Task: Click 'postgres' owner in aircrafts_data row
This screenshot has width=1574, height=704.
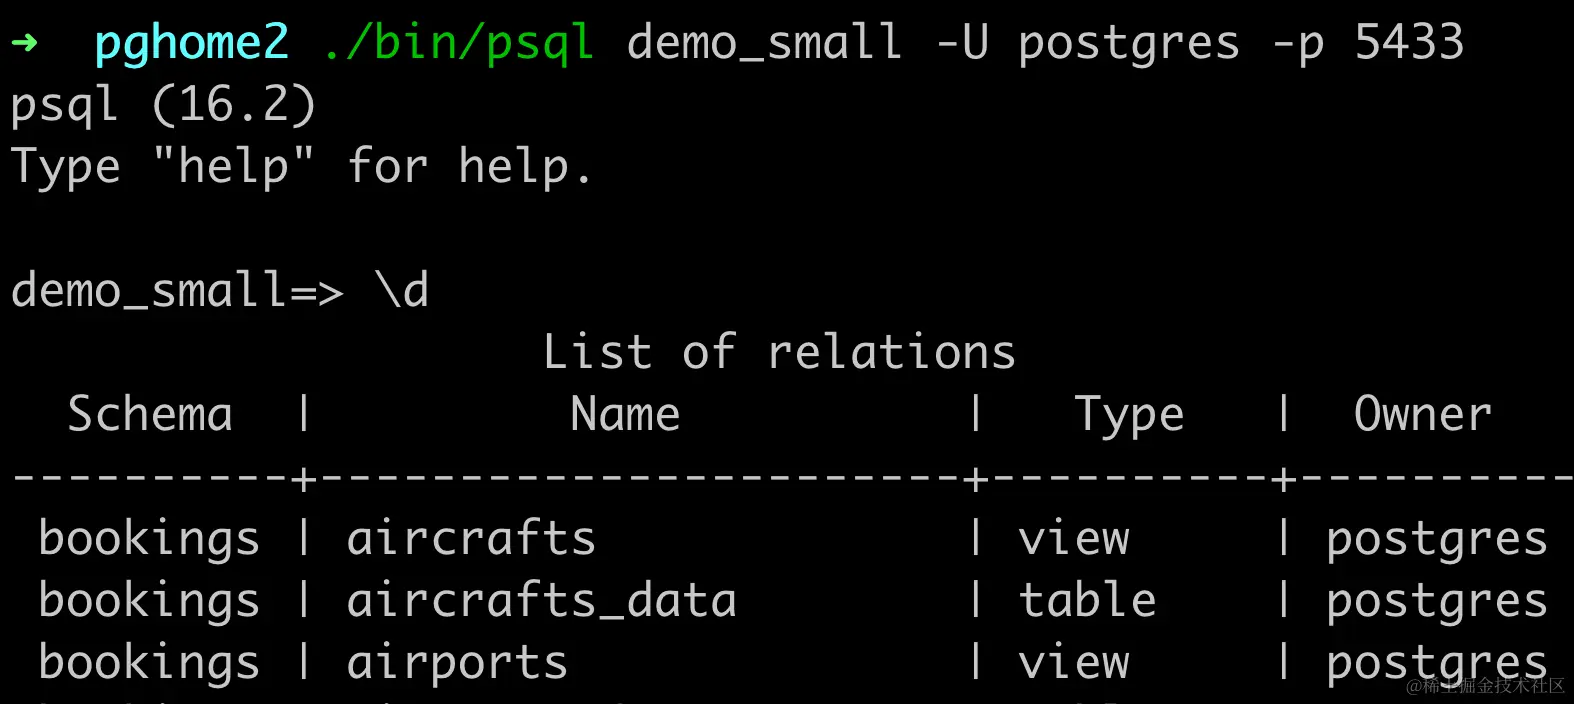Action: tap(1436, 603)
